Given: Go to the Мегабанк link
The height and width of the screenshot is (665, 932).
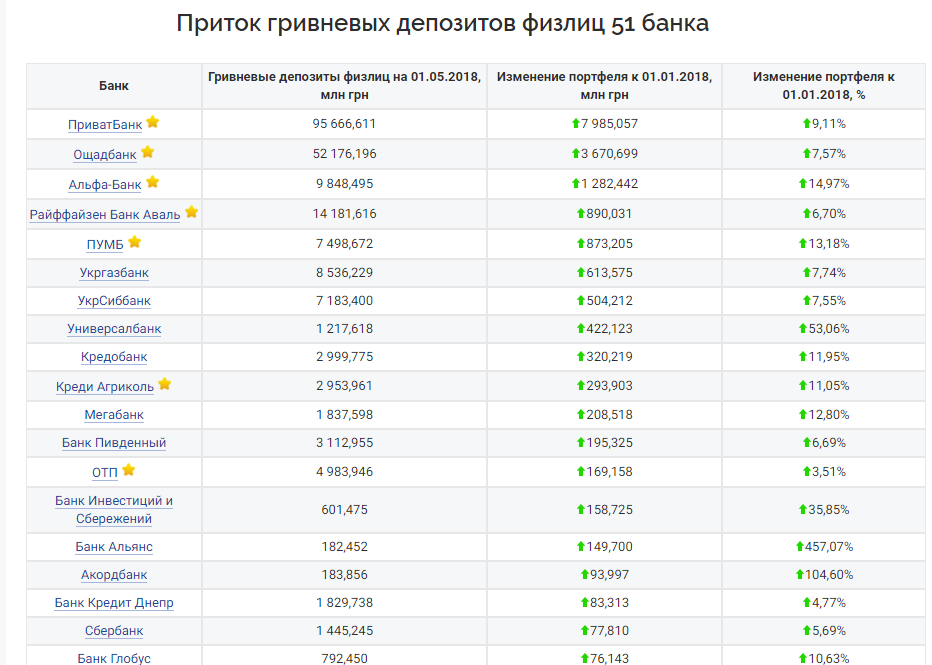Looking at the screenshot, I should 114,415.
